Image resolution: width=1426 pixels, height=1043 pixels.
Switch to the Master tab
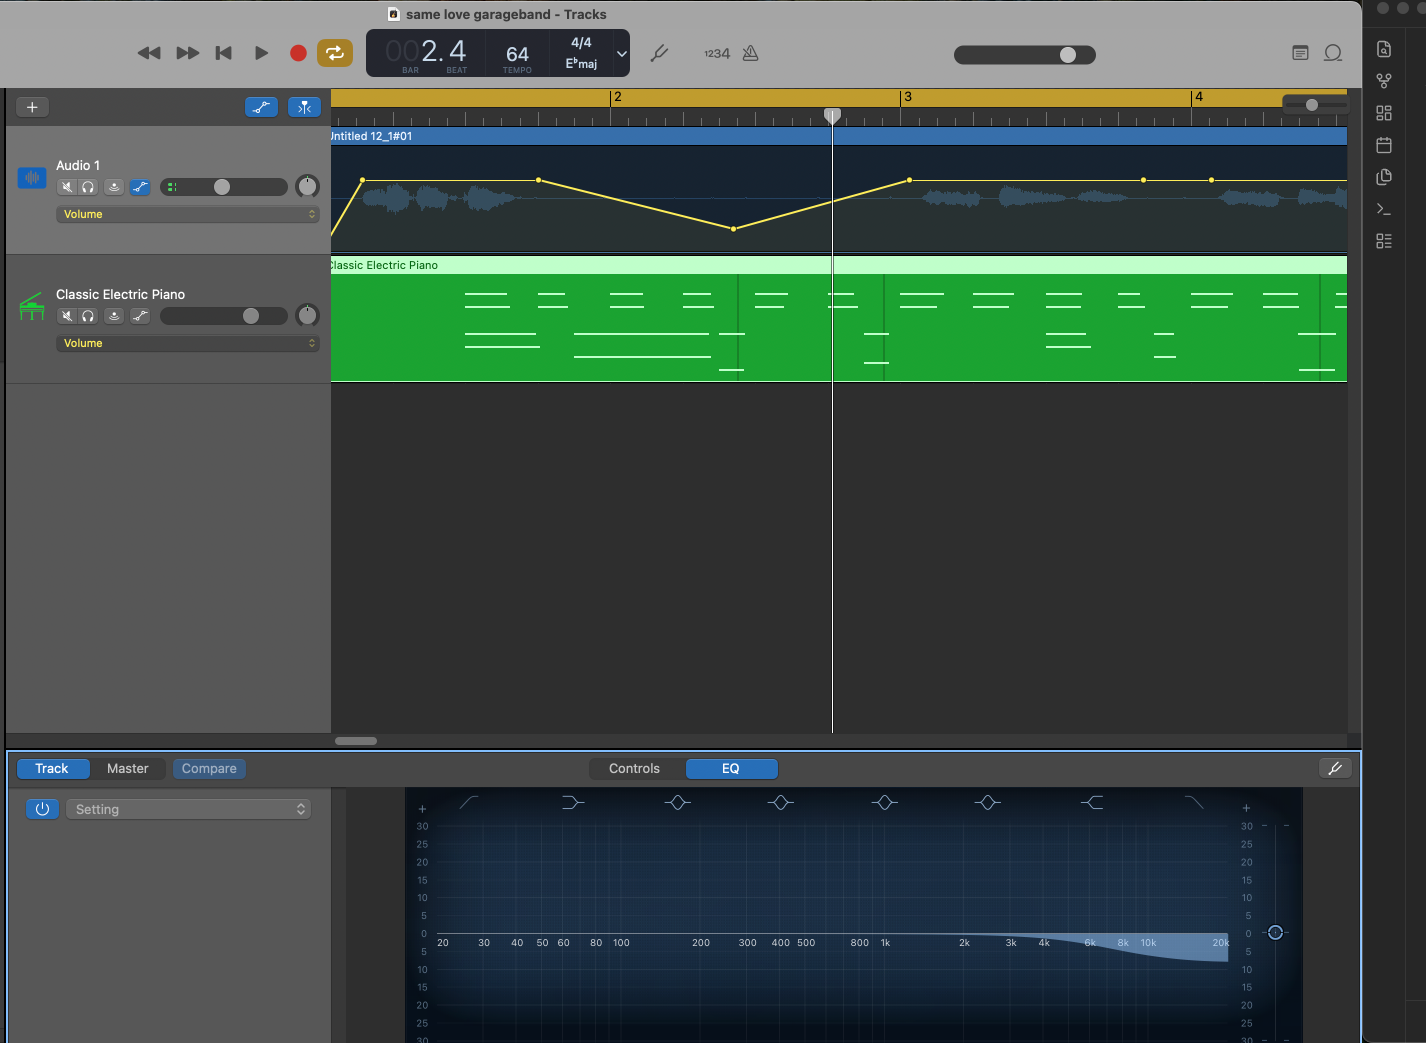click(127, 768)
